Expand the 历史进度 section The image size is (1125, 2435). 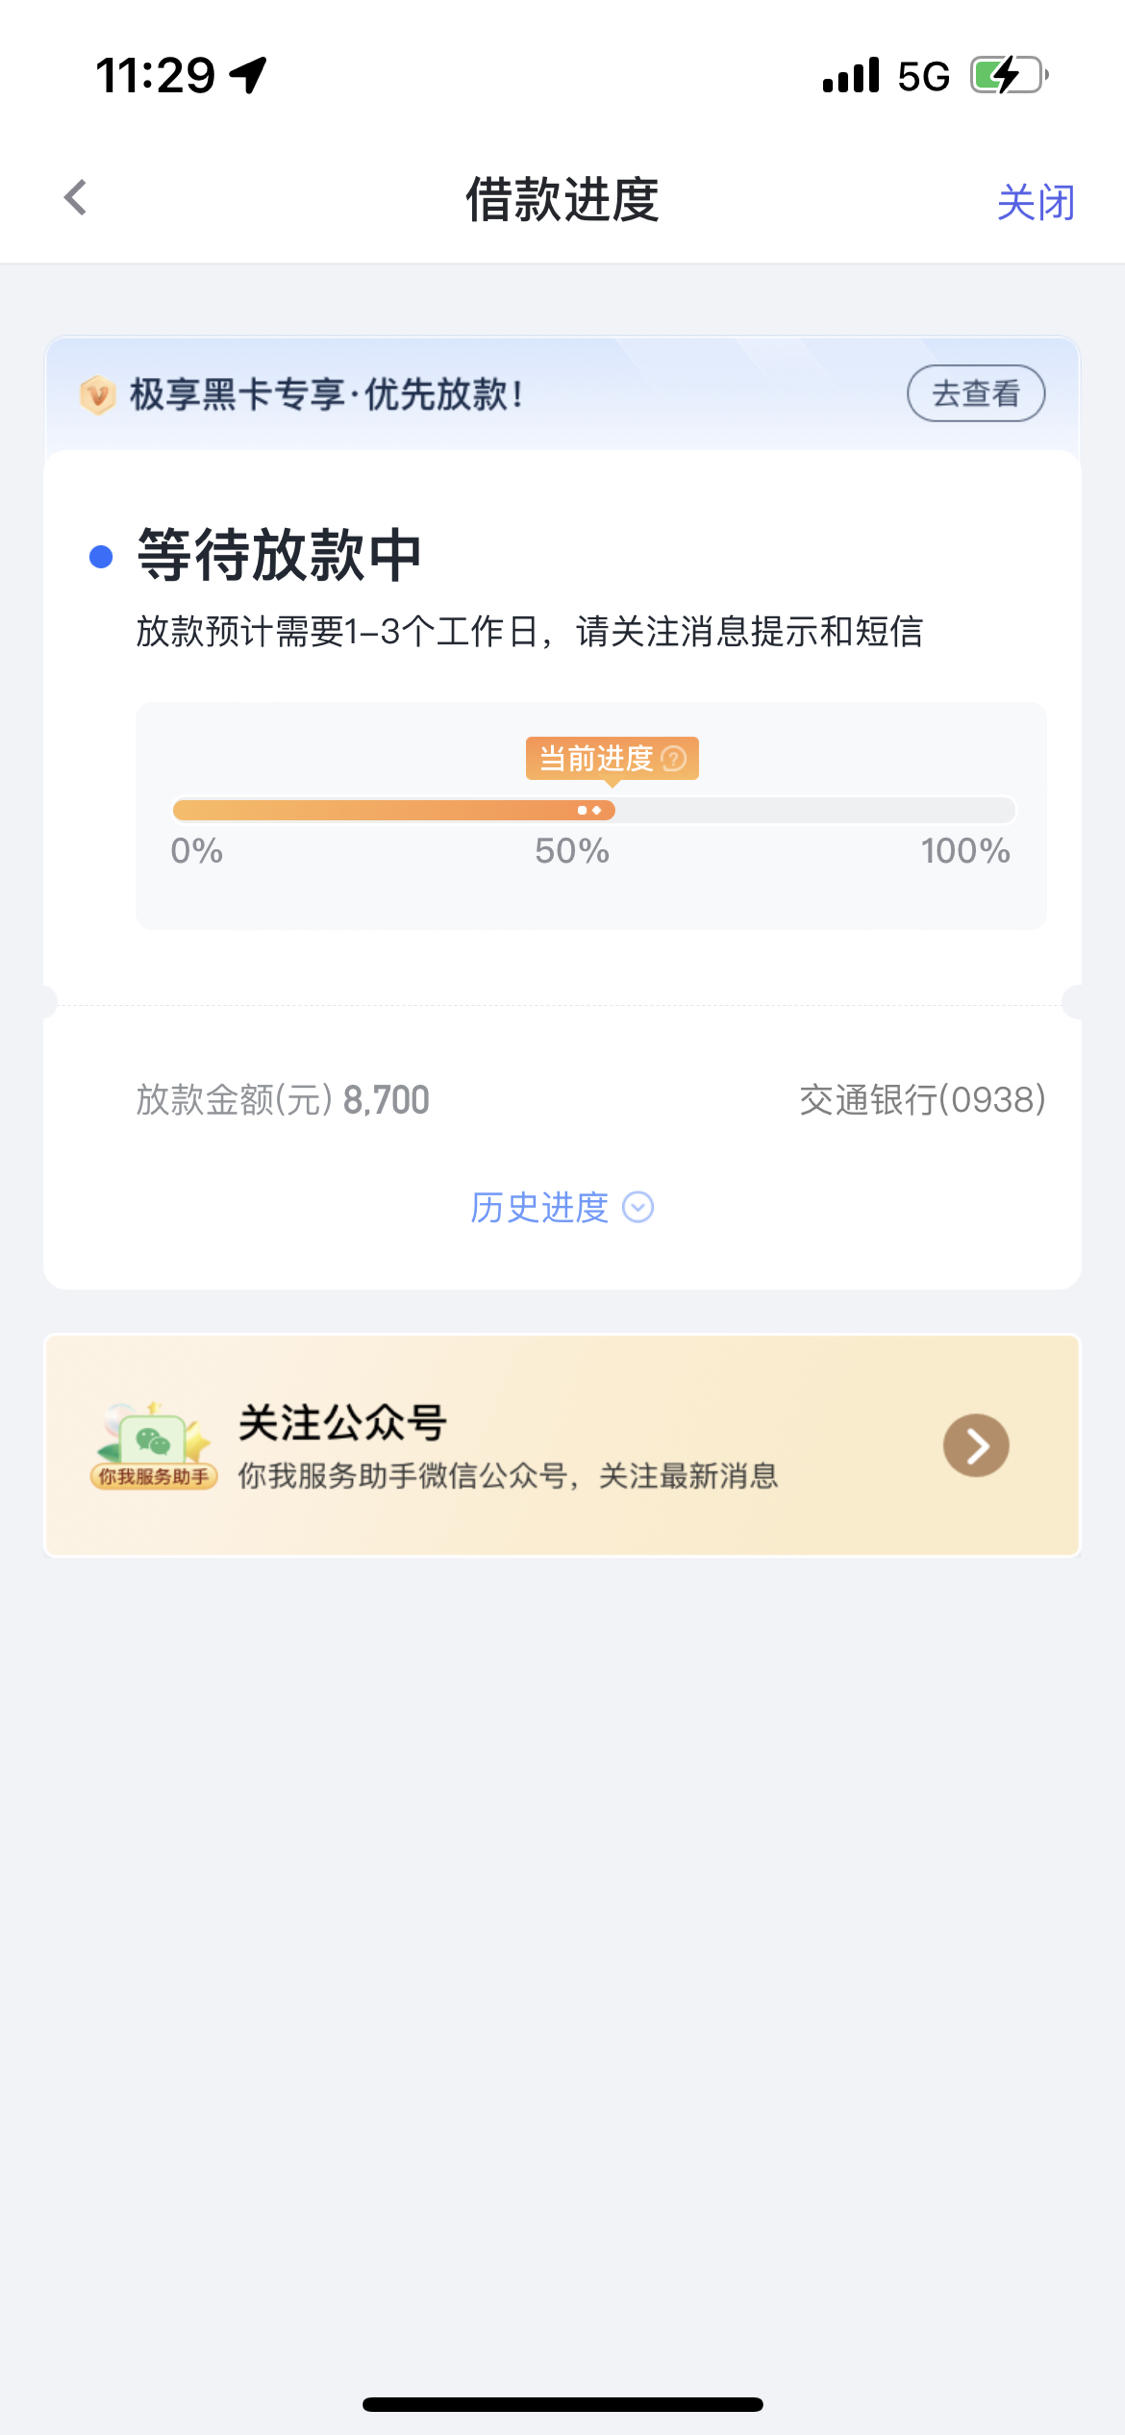[562, 1207]
